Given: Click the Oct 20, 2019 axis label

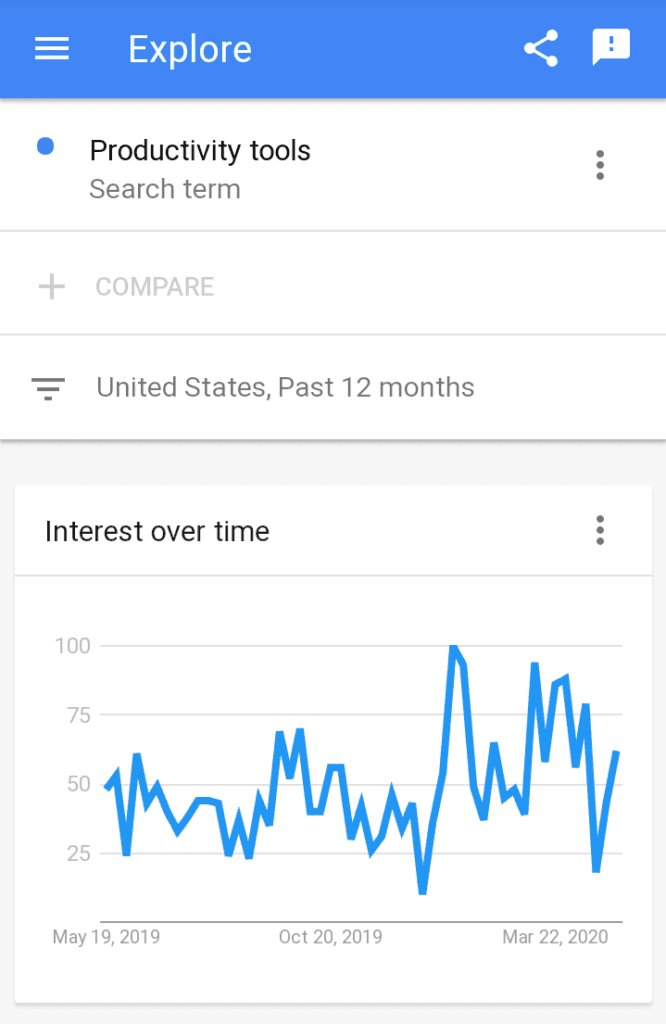Looking at the screenshot, I should (x=330, y=937).
